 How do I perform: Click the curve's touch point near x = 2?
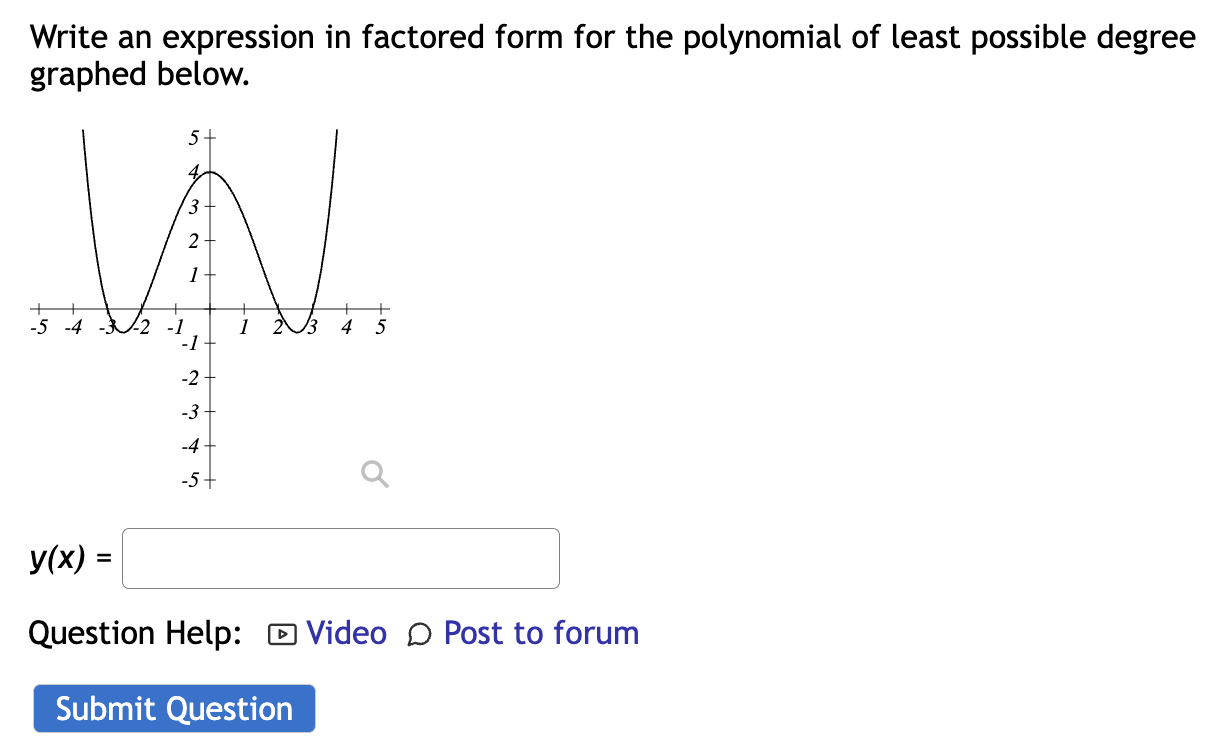pyautogui.click(x=278, y=308)
